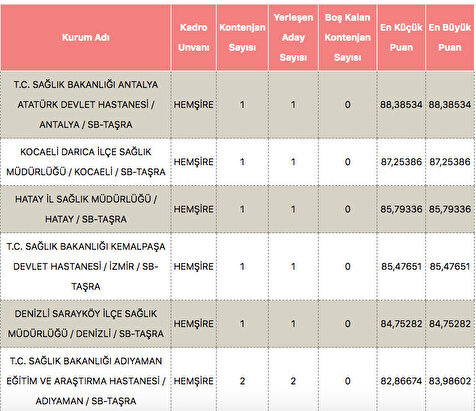Select the Antalya Atatürk Devlet Hastanesi cell
This screenshot has width=476, height=411.
(86, 104)
